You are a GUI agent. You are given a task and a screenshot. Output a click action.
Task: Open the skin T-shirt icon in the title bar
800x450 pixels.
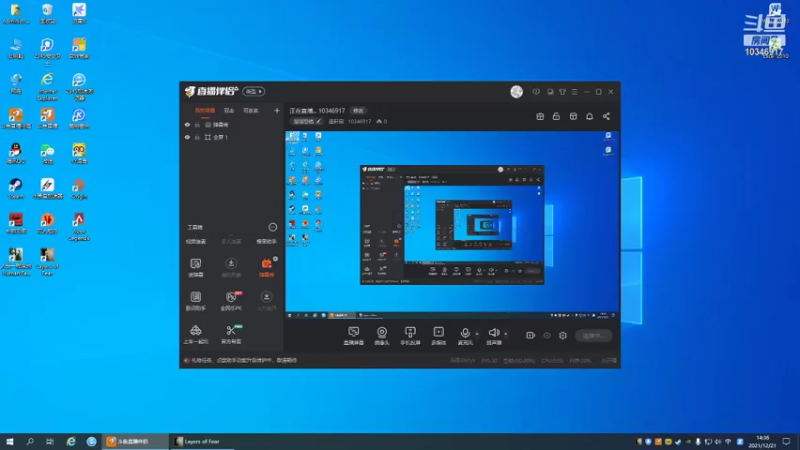click(562, 92)
